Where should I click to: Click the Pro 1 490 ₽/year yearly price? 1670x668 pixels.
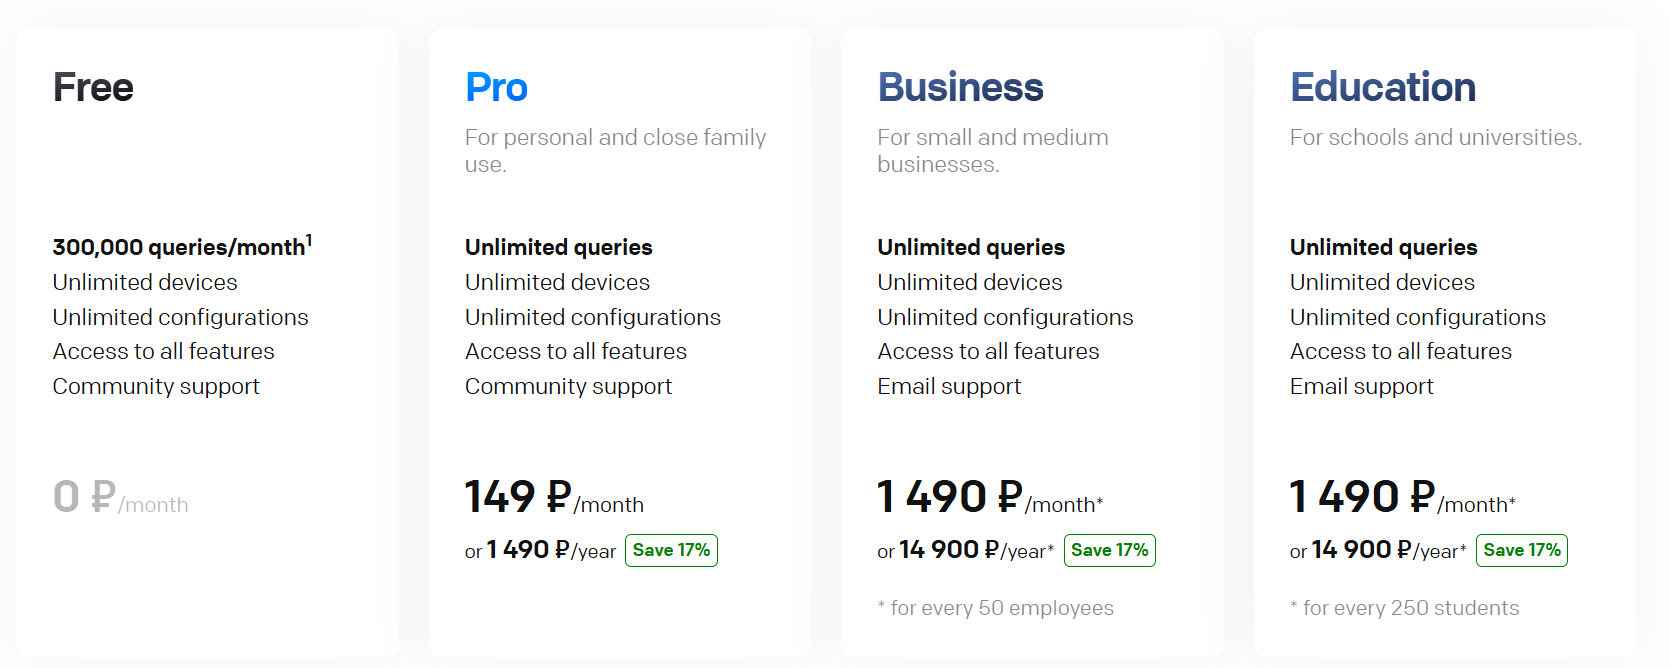(551, 551)
